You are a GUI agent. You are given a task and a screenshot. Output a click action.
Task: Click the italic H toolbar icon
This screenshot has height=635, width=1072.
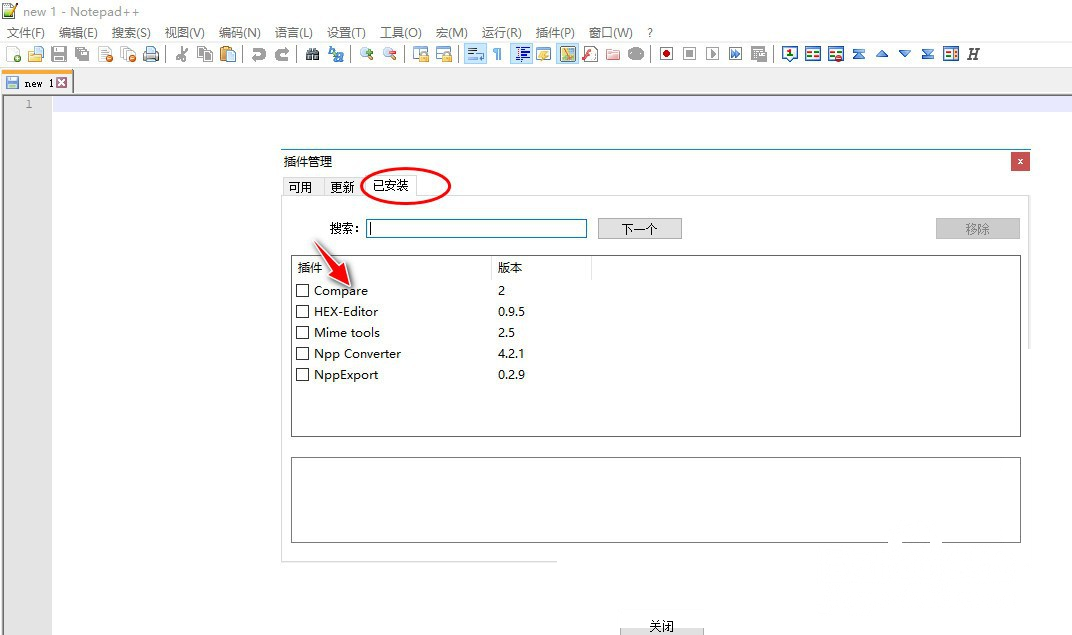coord(973,54)
